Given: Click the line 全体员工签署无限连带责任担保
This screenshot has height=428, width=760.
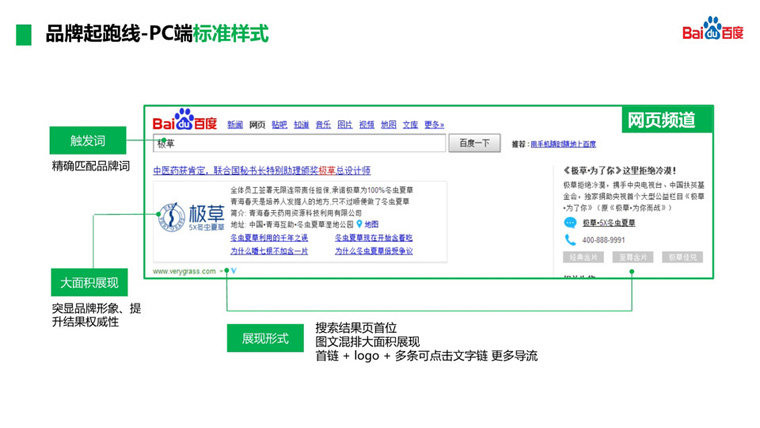Looking at the screenshot, I should click(321, 190).
